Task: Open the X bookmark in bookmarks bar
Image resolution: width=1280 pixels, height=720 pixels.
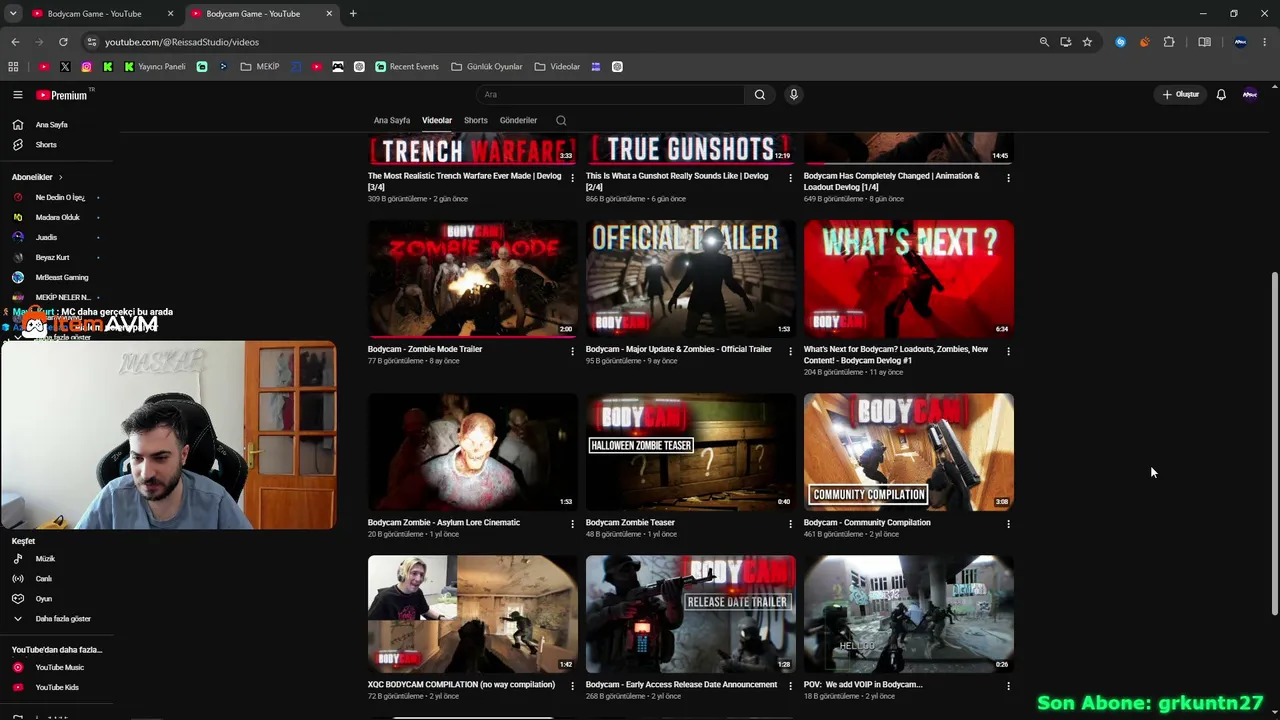Action: pyautogui.click(x=65, y=67)
